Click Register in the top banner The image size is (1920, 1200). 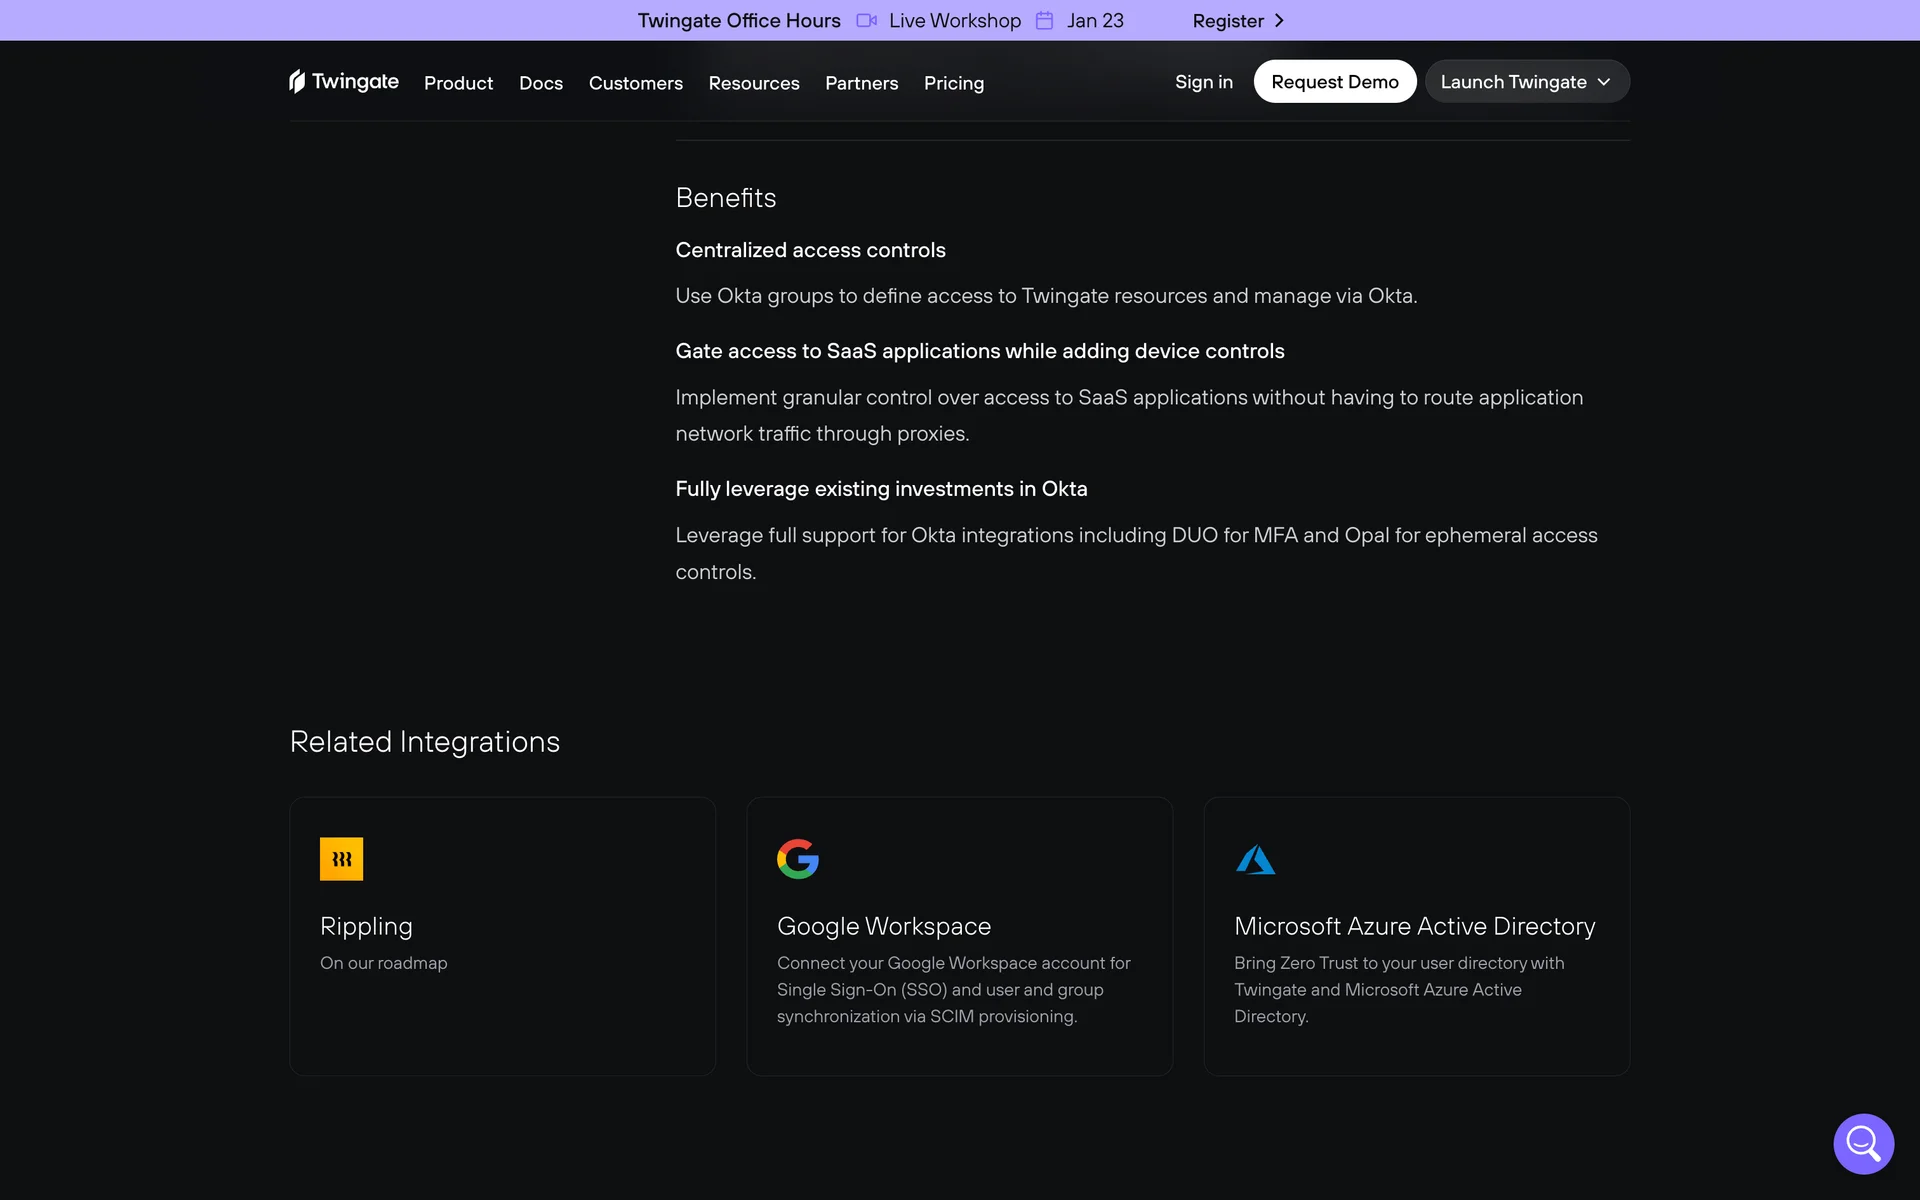coord(1227,21)
